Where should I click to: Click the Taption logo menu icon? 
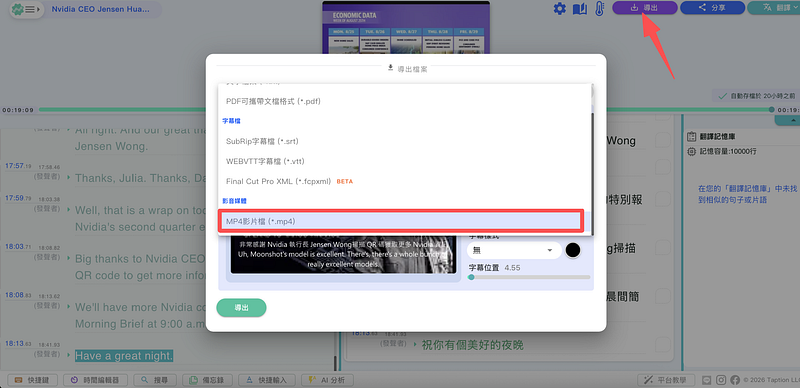pos(26,9)
